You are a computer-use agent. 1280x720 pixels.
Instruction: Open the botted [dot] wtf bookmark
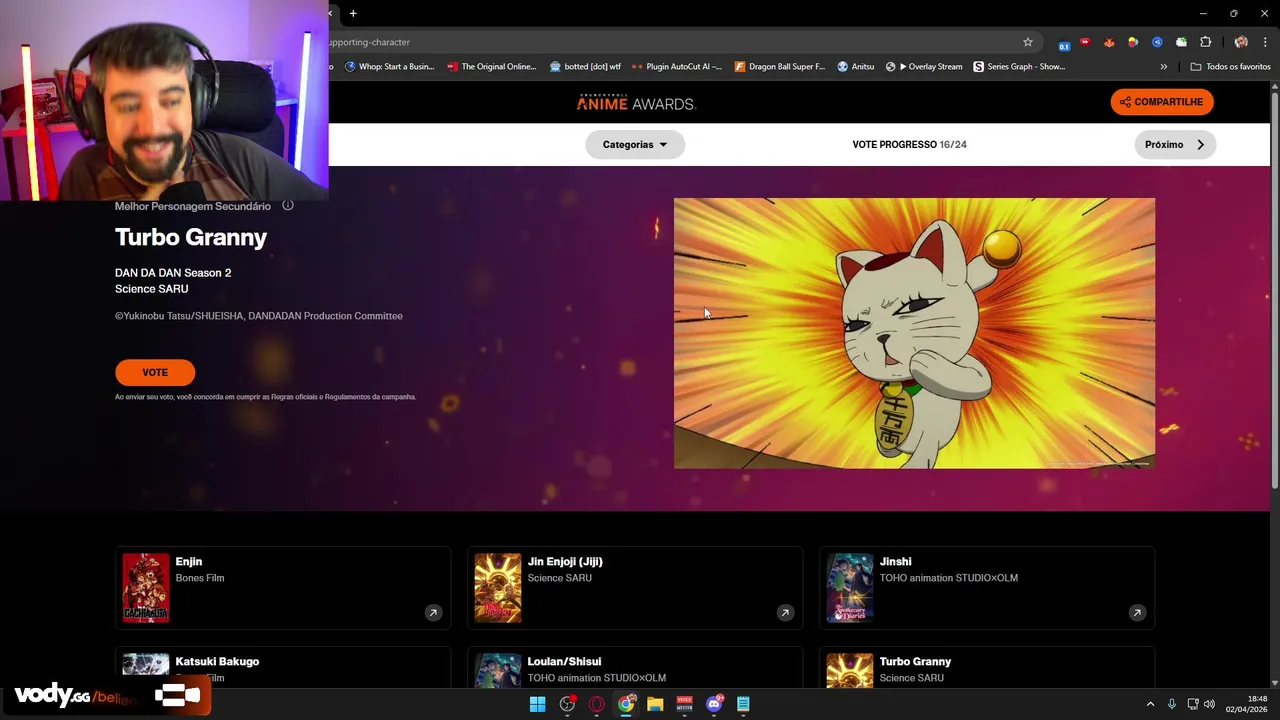coord(585,67)
